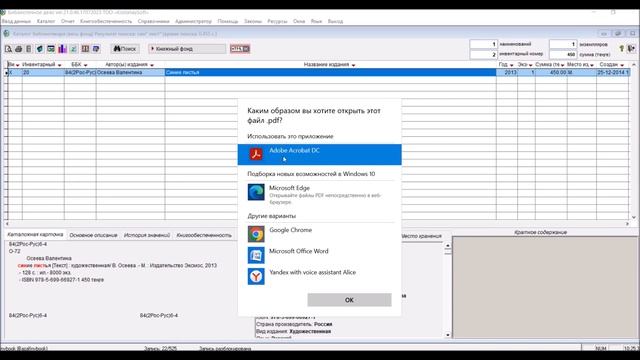
Task: Switch to the Основное описание tab
Action: 93,236
